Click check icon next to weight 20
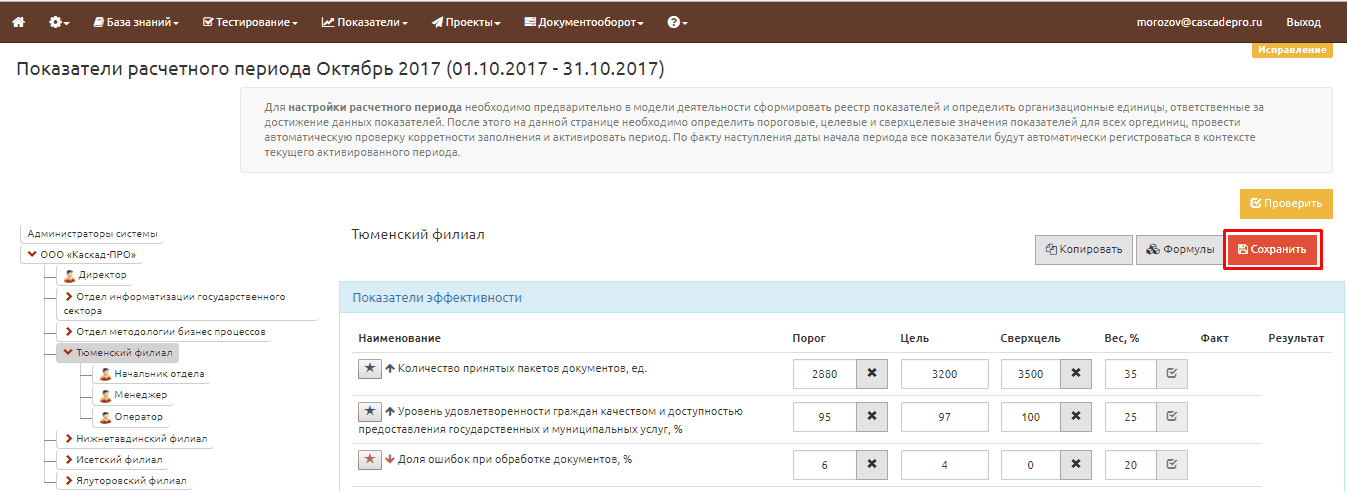The width and height of the screenshot is (1347, 492). [1171, 465]
